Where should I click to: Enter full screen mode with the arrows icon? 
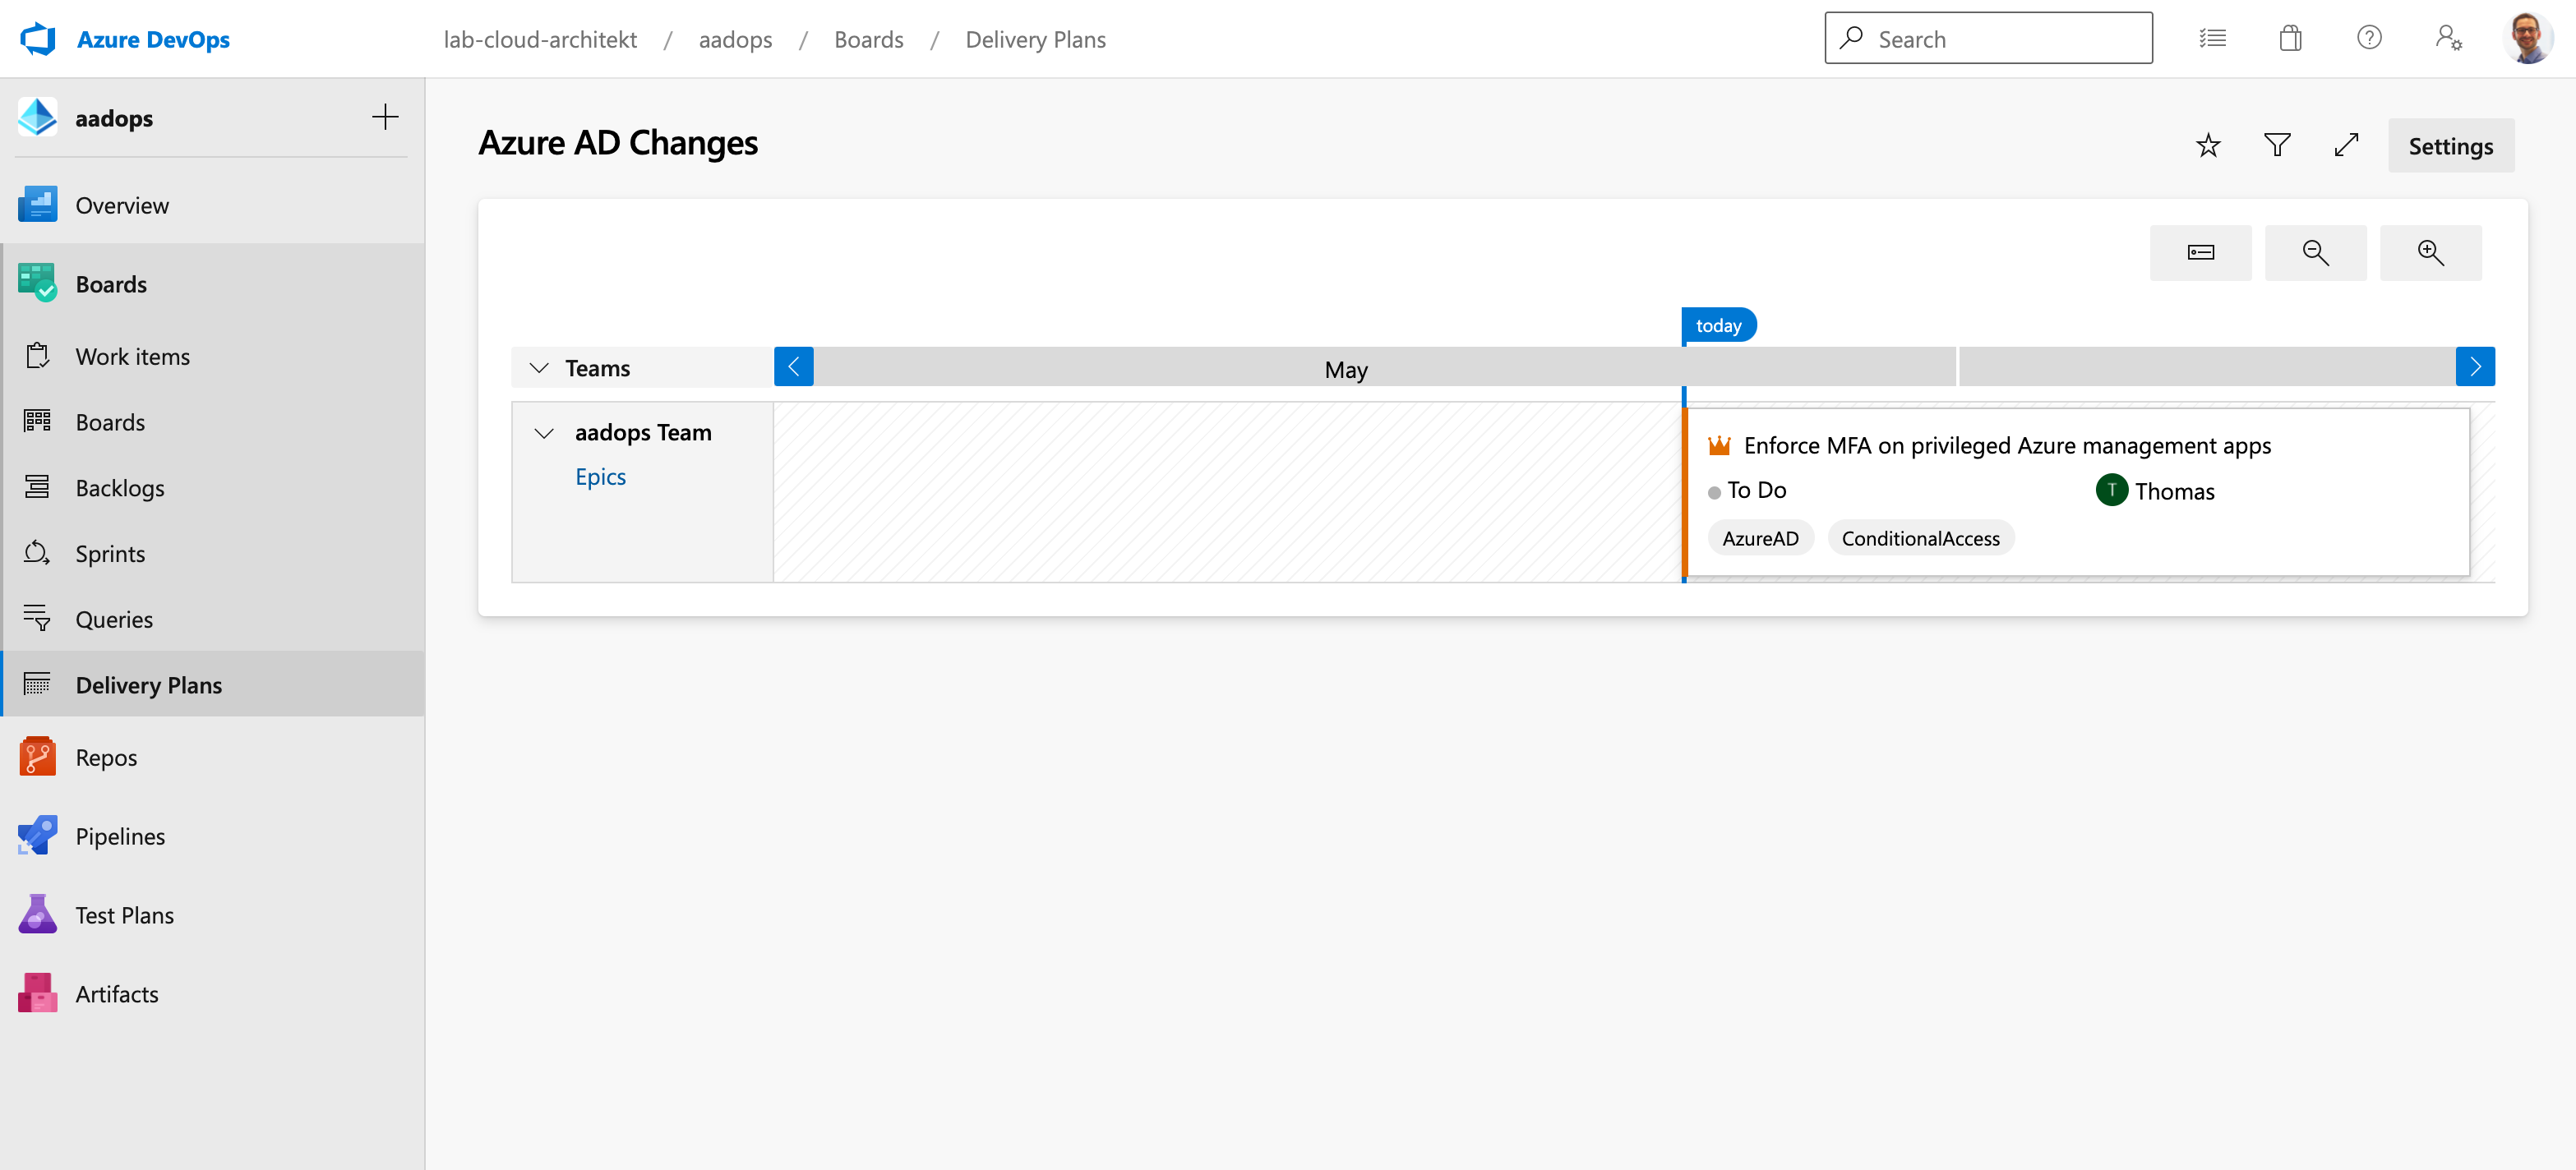pos(2346,145)
